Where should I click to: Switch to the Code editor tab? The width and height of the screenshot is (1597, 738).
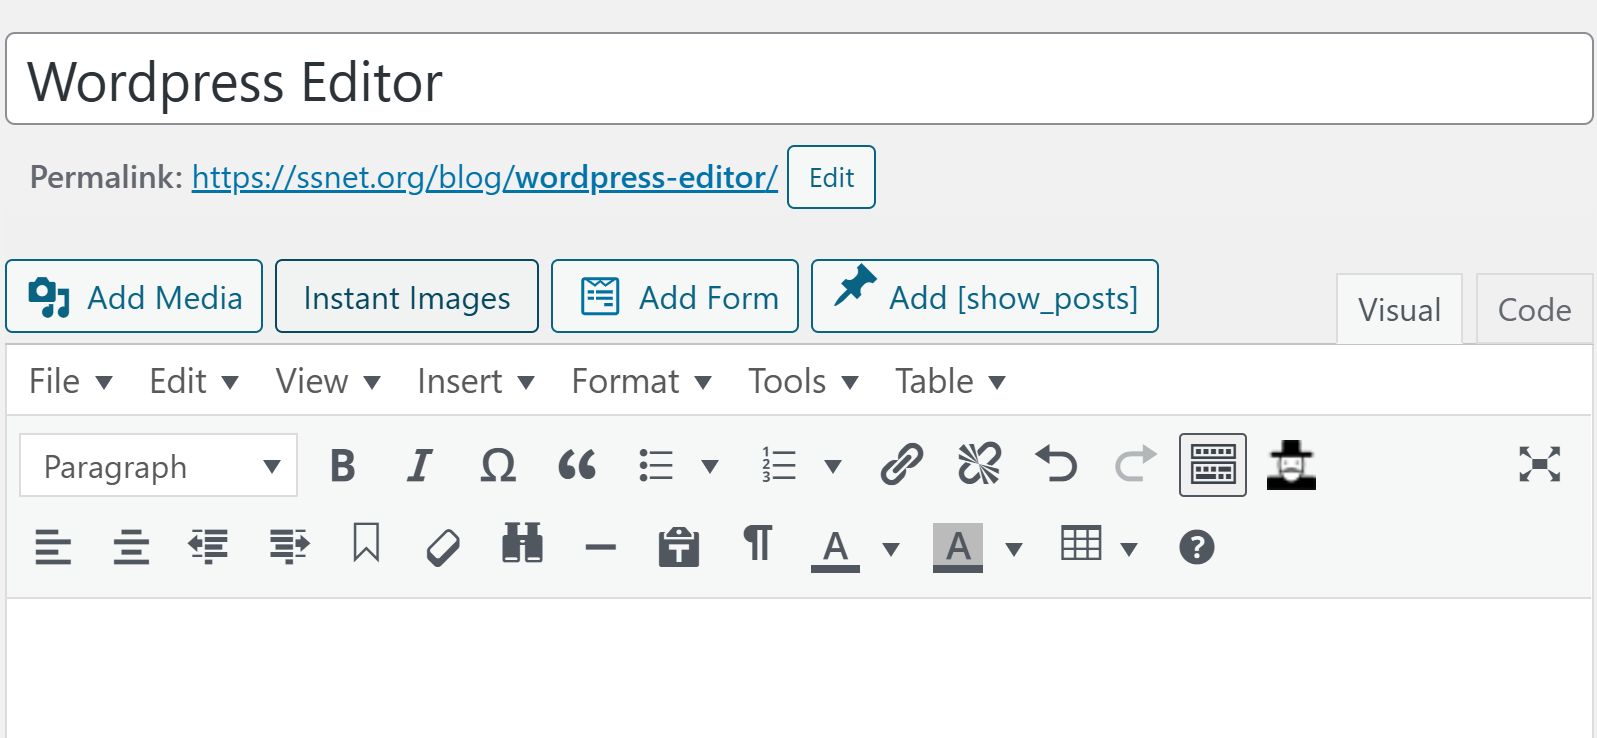click(x=1534, y=310)
